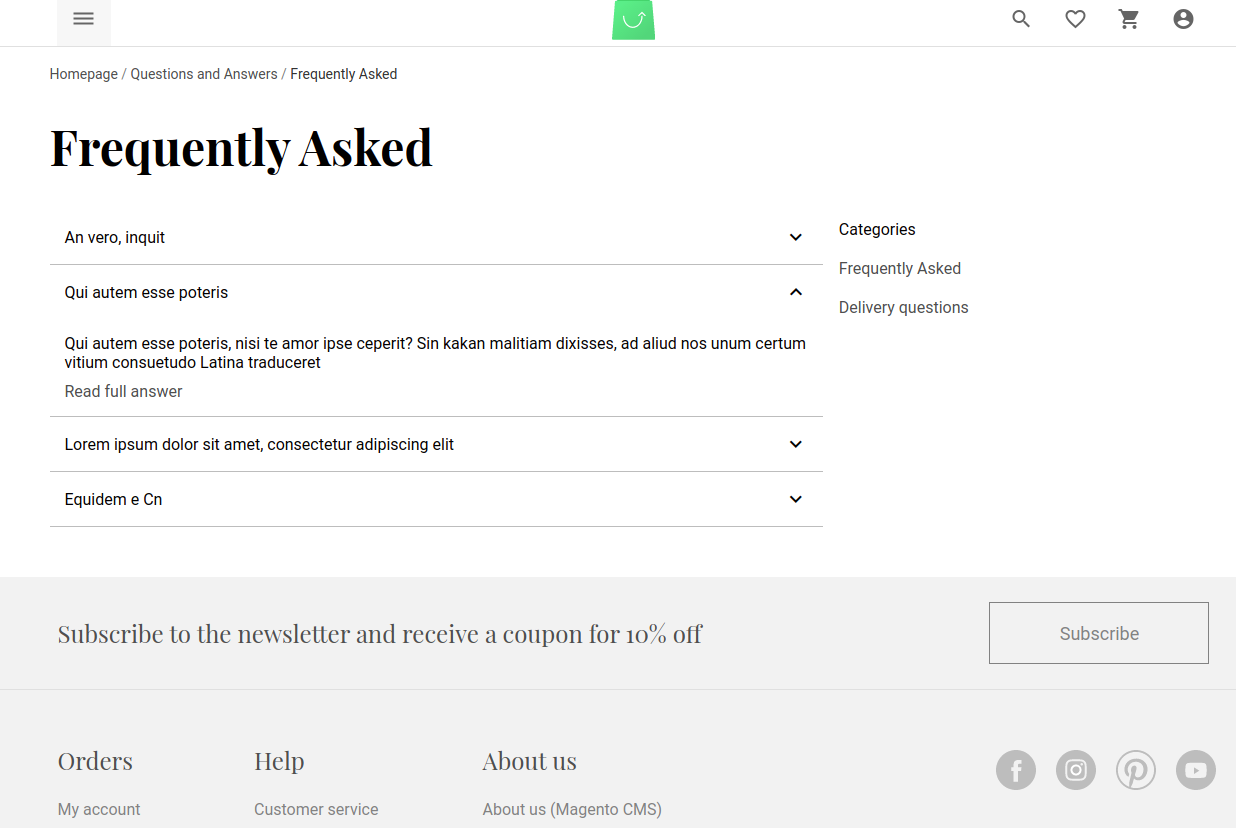The width and height of the screenshot is (1236, 828).
Task: Click the About us footer heading
Action: point(530,761)
